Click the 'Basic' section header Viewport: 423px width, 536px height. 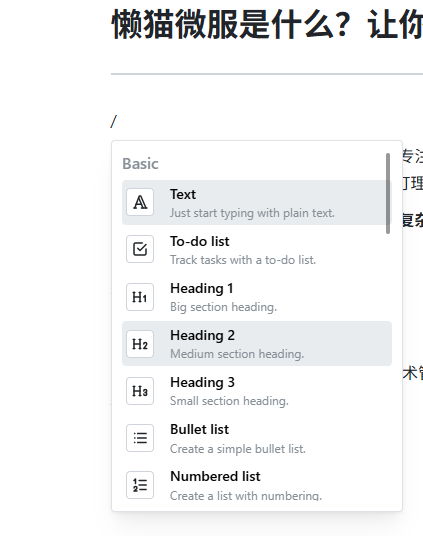click(x=141, y=164)
